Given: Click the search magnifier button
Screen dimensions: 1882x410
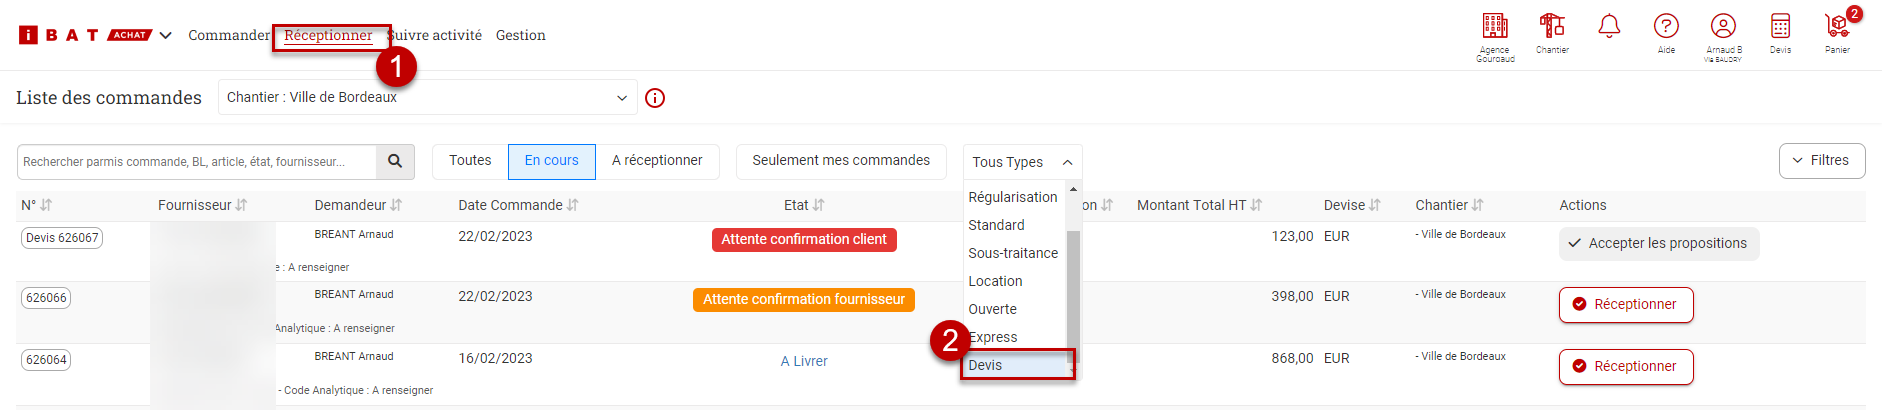Looking at the screenshot, I should coord(395,161).
